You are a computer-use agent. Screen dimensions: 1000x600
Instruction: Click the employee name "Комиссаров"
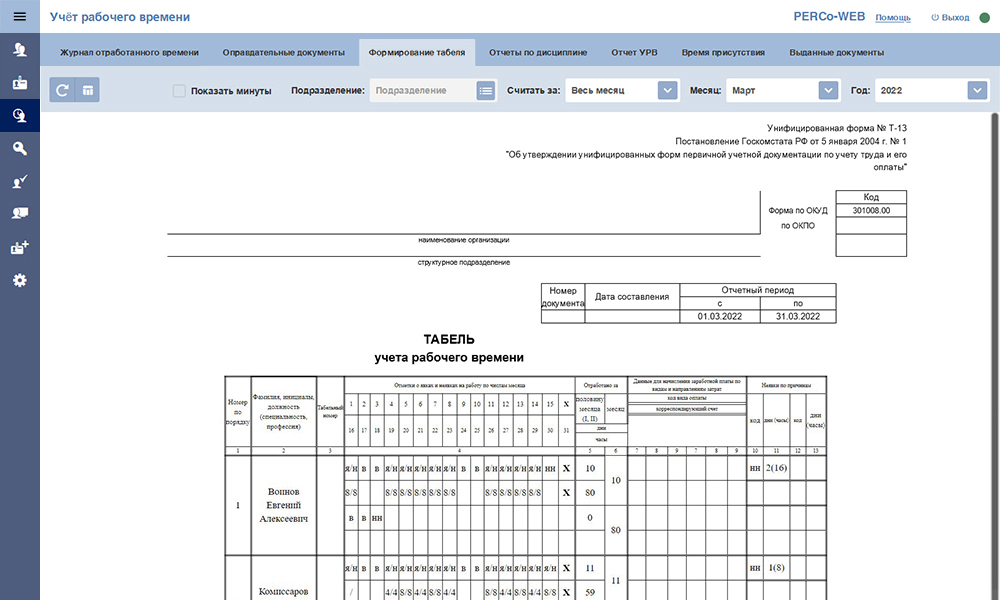[x=284, y=592]
